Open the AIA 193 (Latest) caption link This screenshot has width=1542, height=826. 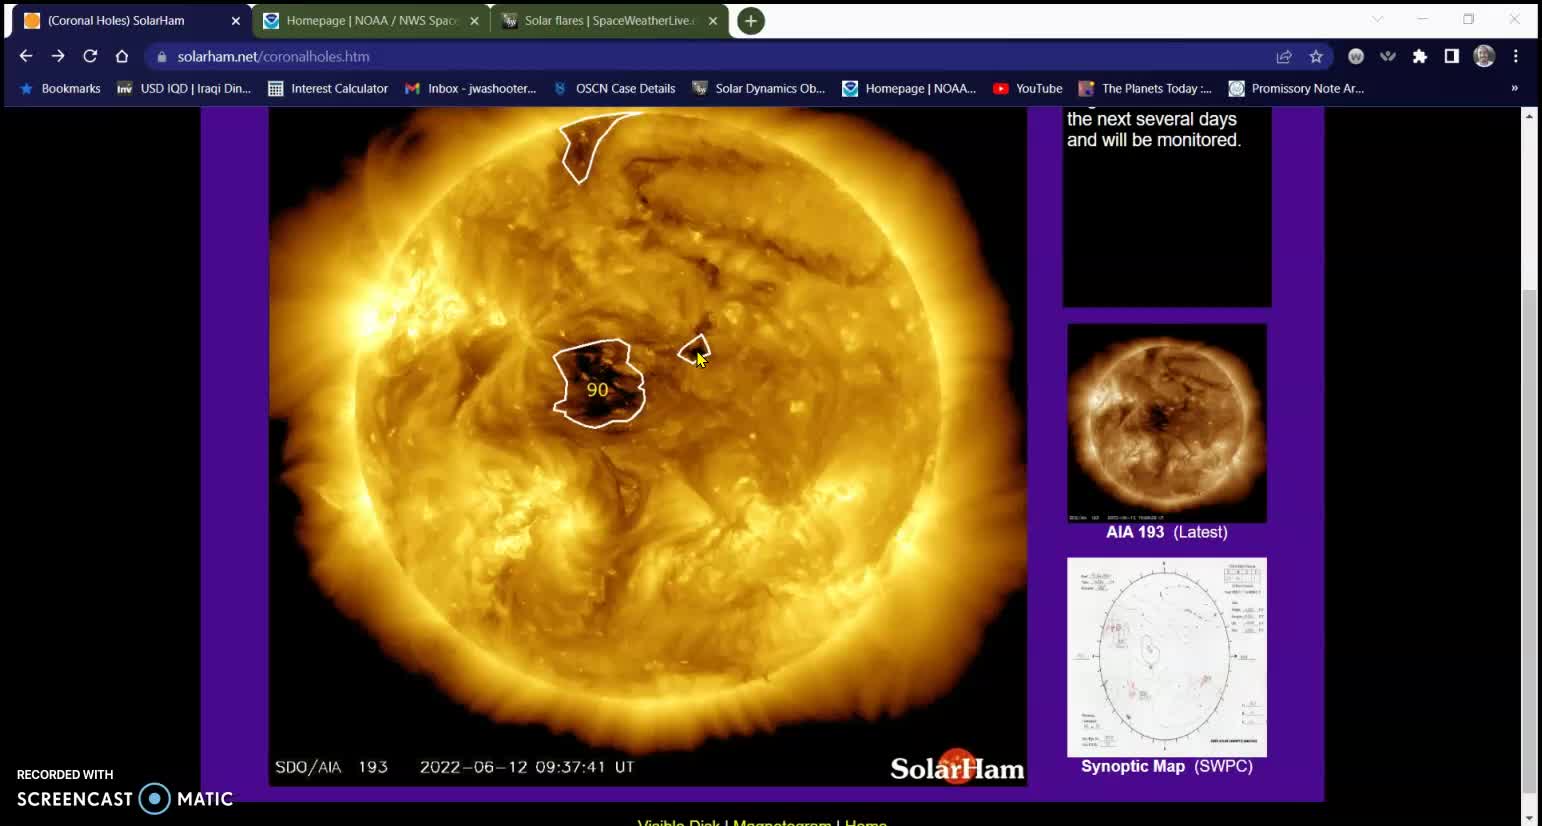pyautogui.click(x=1166, y=532)
